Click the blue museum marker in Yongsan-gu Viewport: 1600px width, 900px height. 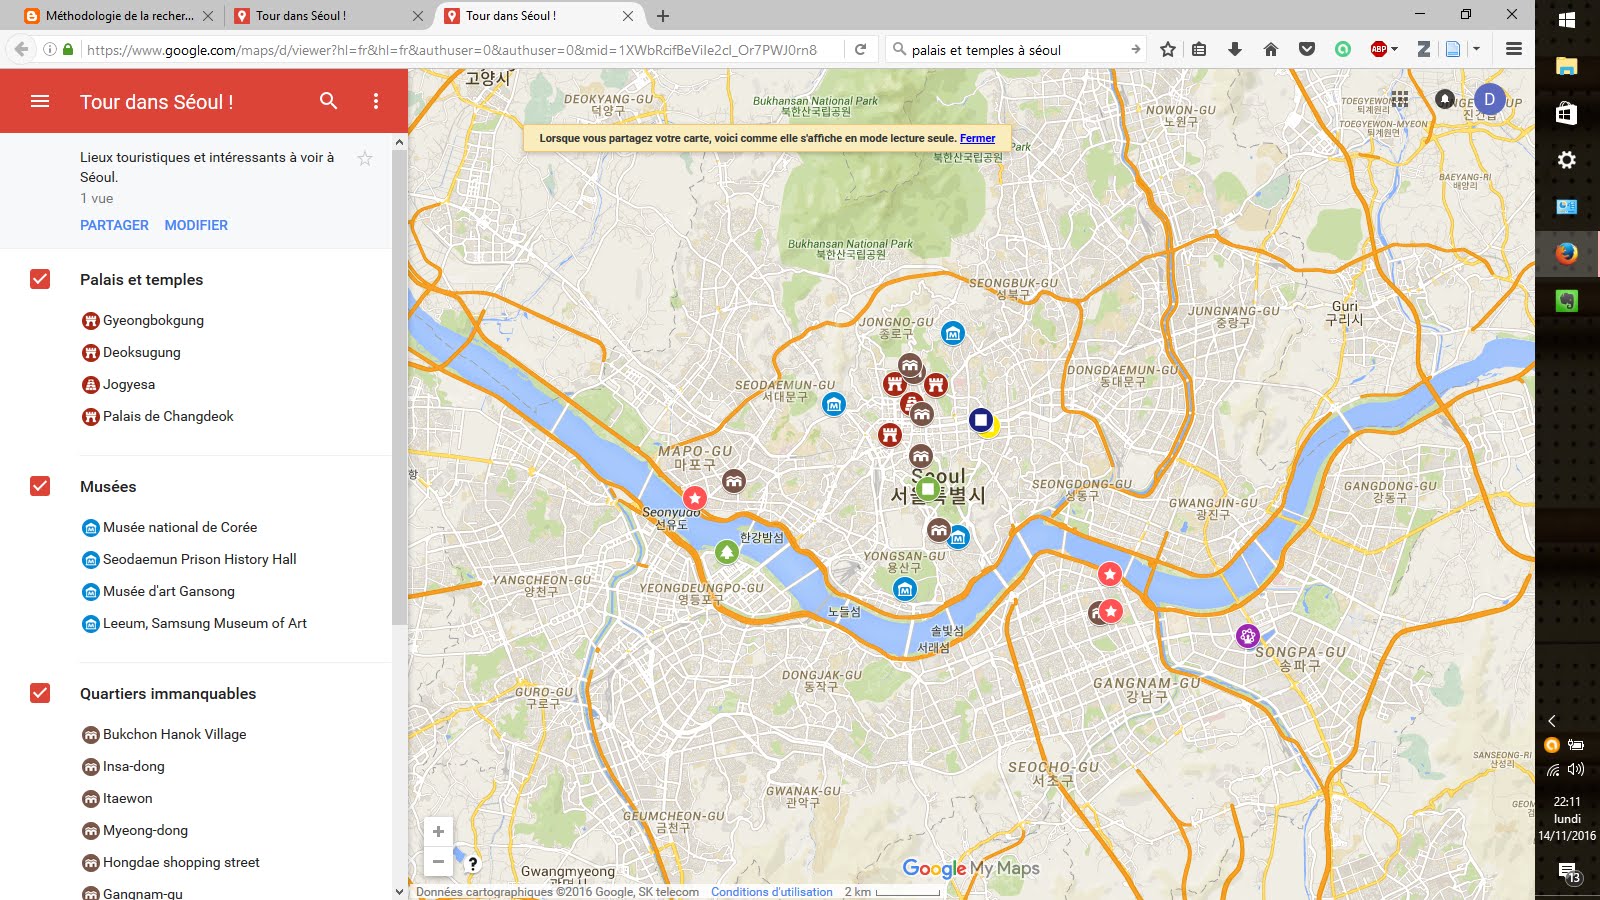pyautogui.click(x=905, y=589)
